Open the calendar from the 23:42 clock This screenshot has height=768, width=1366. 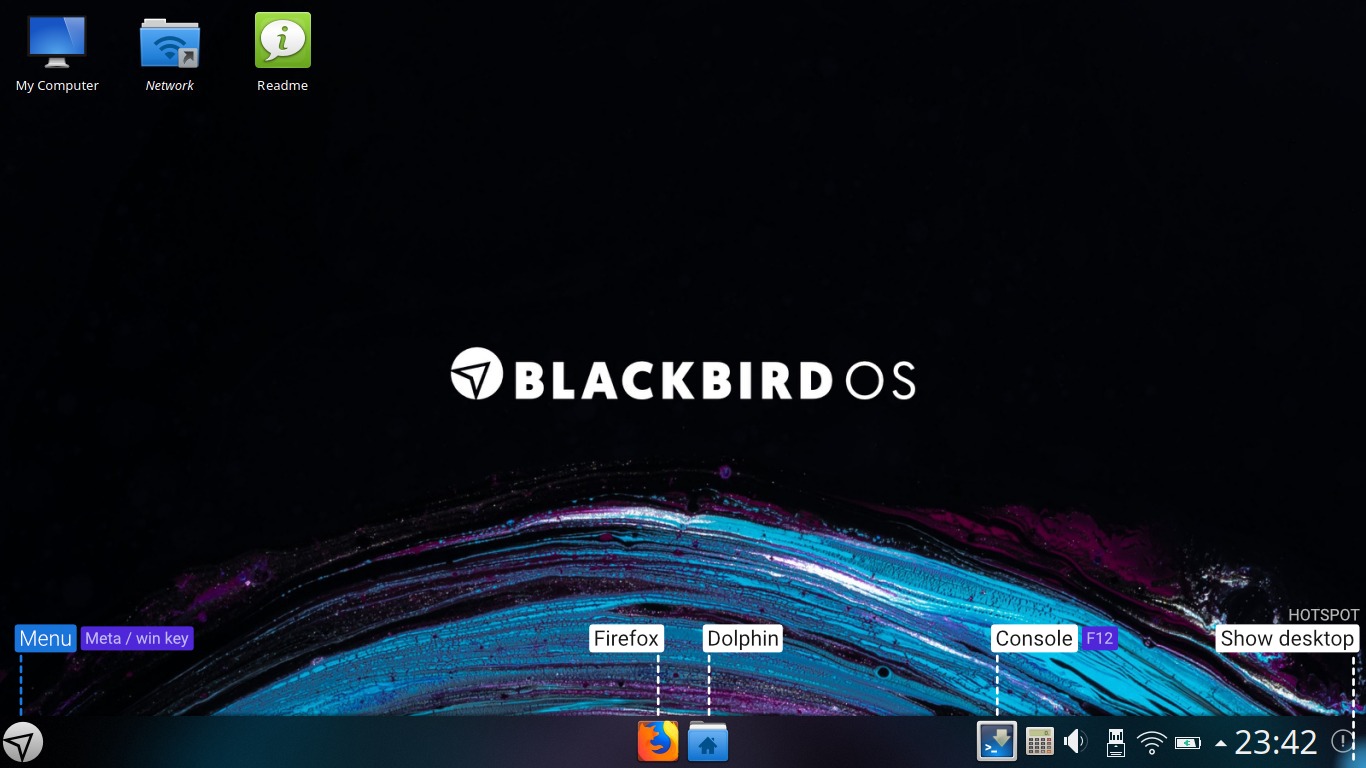tap(1276, 742)
